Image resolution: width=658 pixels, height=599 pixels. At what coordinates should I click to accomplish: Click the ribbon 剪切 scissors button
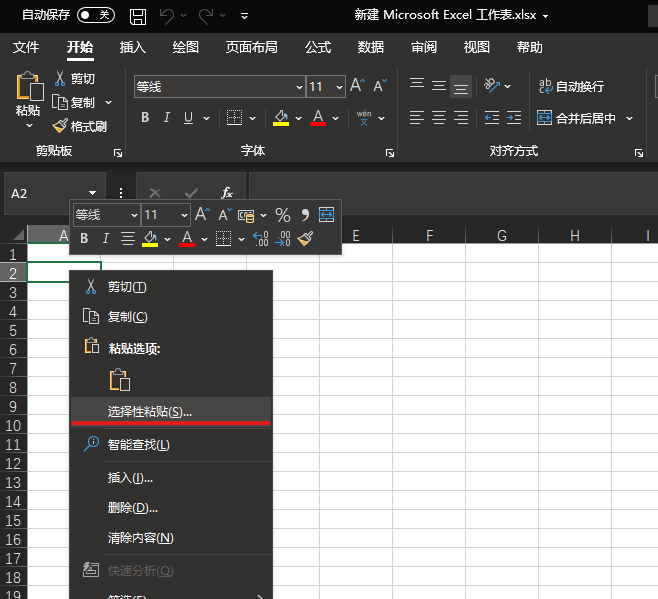coord(74,78)
